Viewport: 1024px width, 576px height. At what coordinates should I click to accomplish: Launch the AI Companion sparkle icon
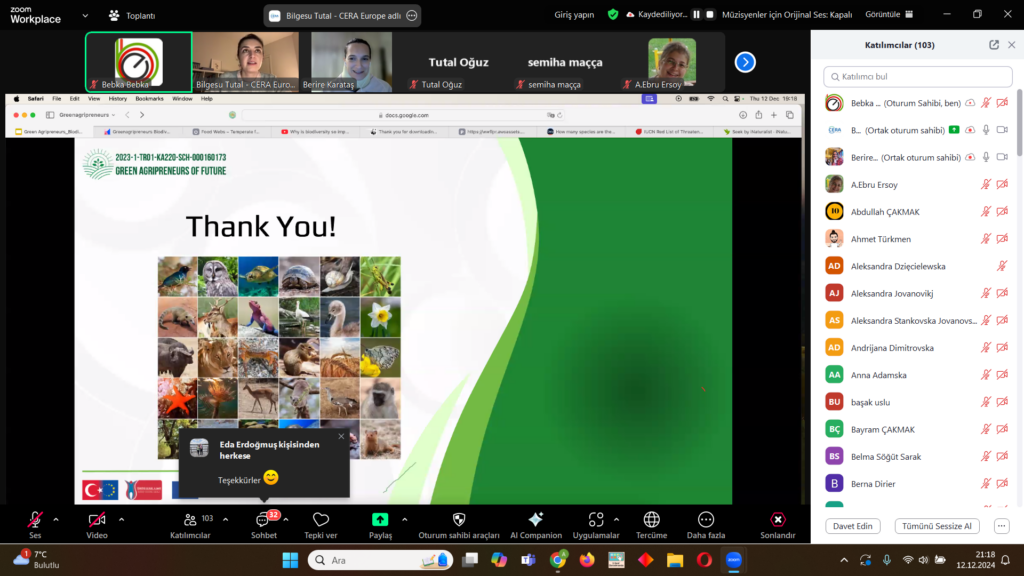pos(536,520)
